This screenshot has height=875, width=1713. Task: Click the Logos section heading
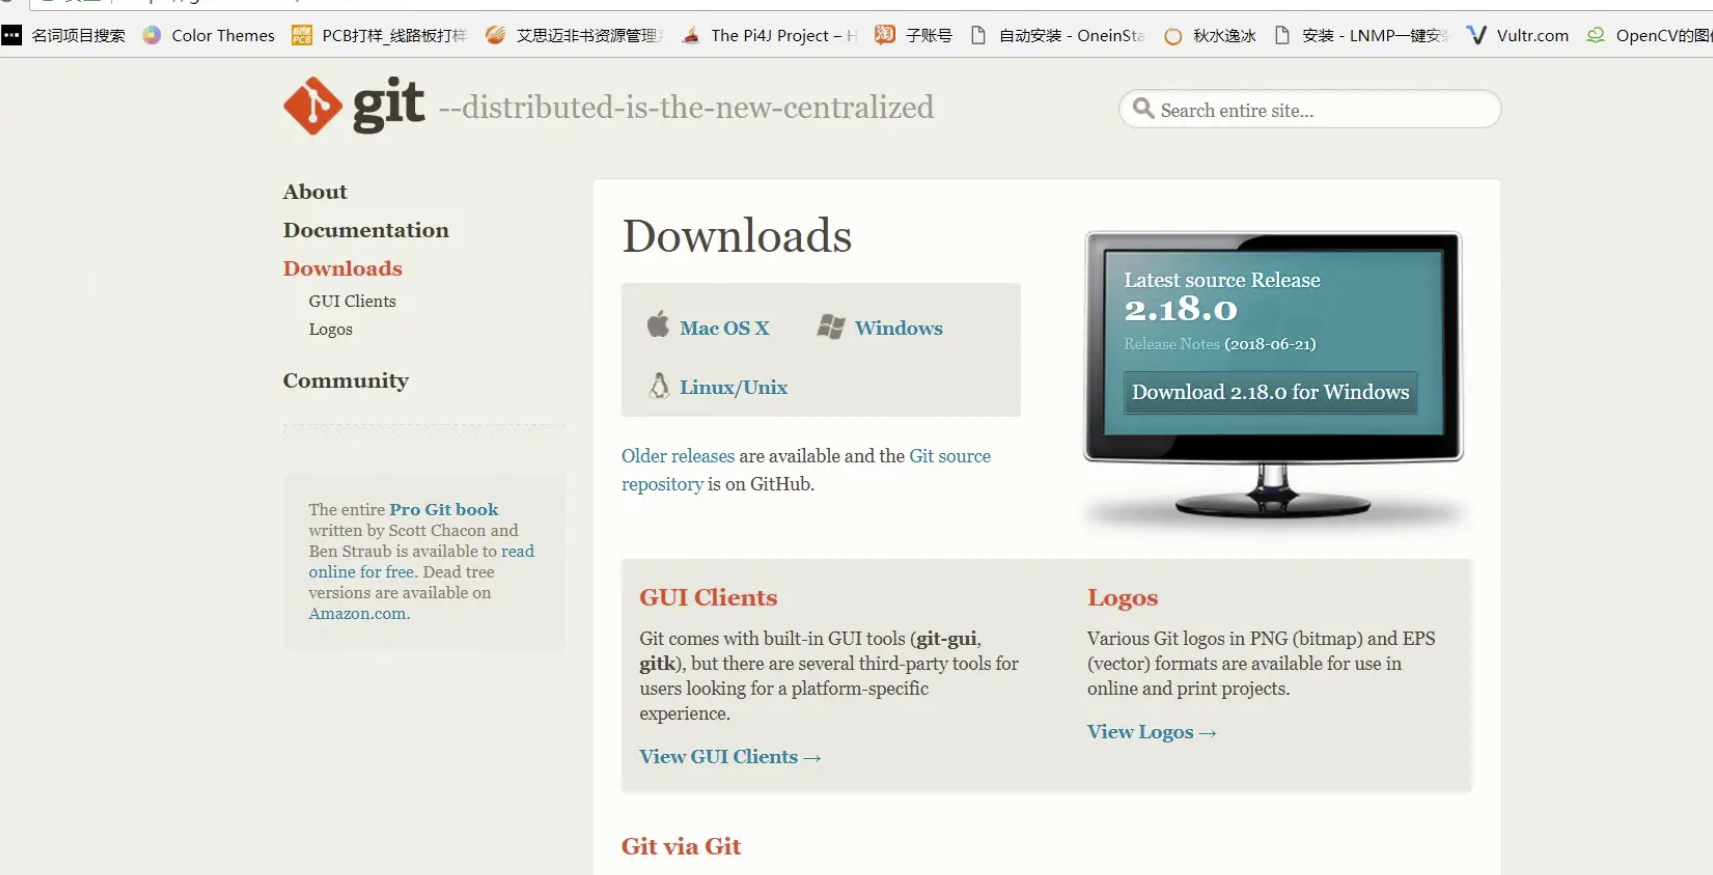click(1123, 598)
